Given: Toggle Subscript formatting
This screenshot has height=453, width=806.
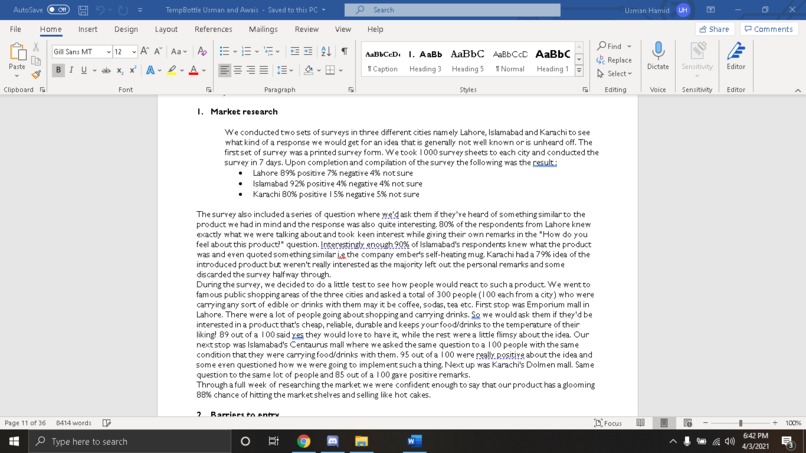Looking at the screenshot, I should [119, 70].
